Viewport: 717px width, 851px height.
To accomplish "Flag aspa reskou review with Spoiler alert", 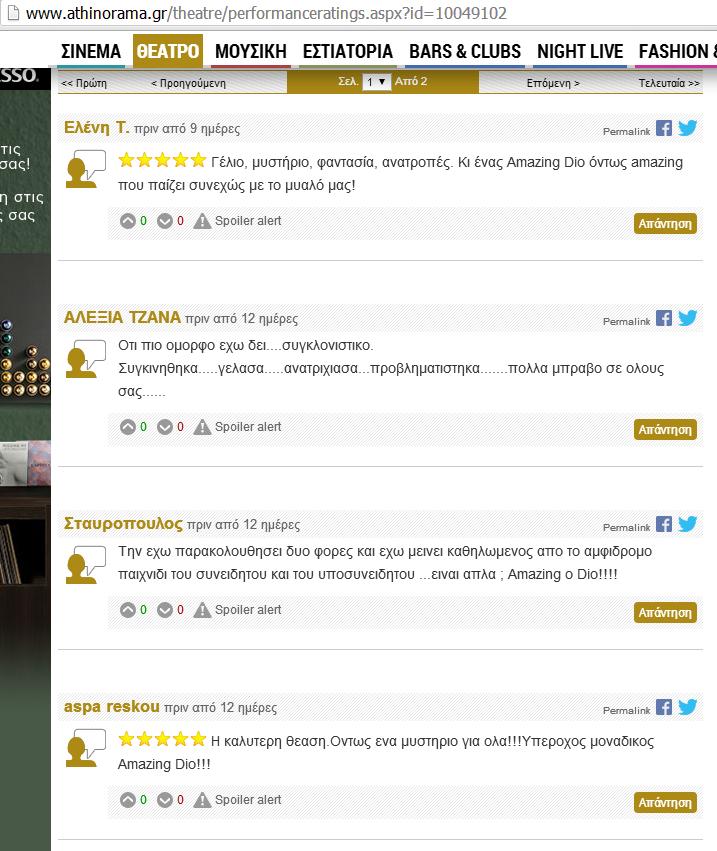I will tap(237, 800).
